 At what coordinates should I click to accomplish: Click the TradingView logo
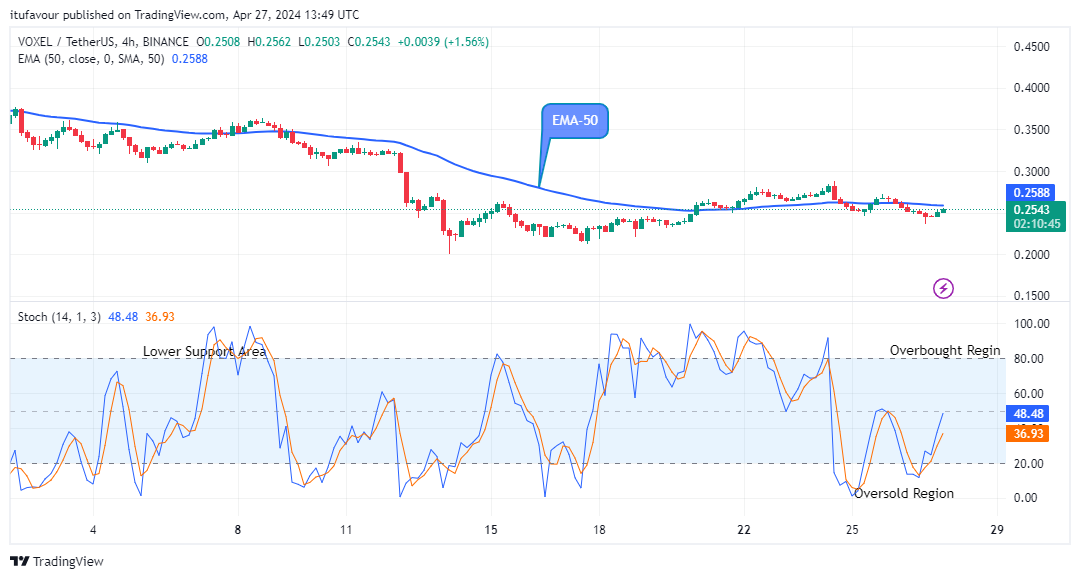tap(56, 561)
